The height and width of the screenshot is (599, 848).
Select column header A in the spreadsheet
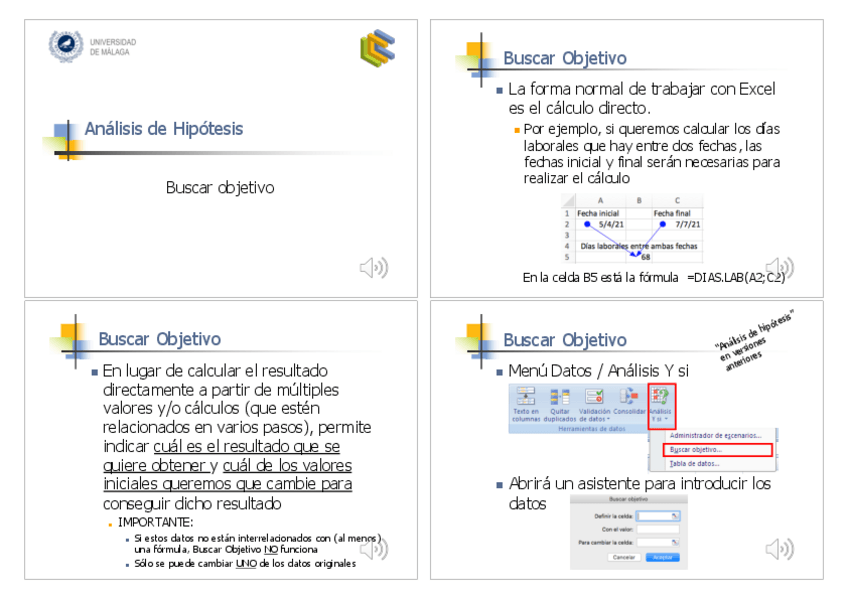click(600, 200)
